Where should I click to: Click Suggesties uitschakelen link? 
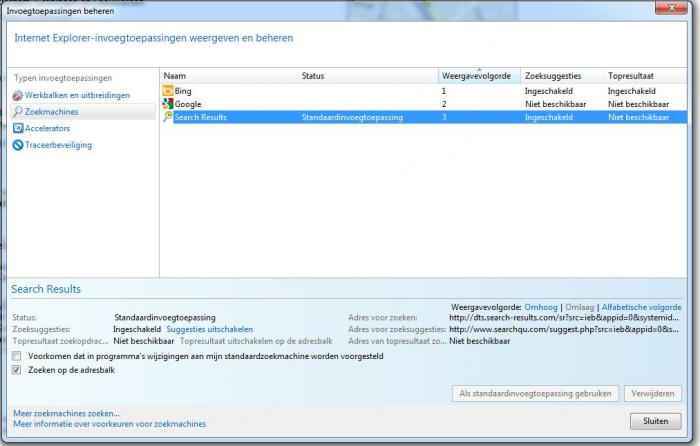[209, 329]
